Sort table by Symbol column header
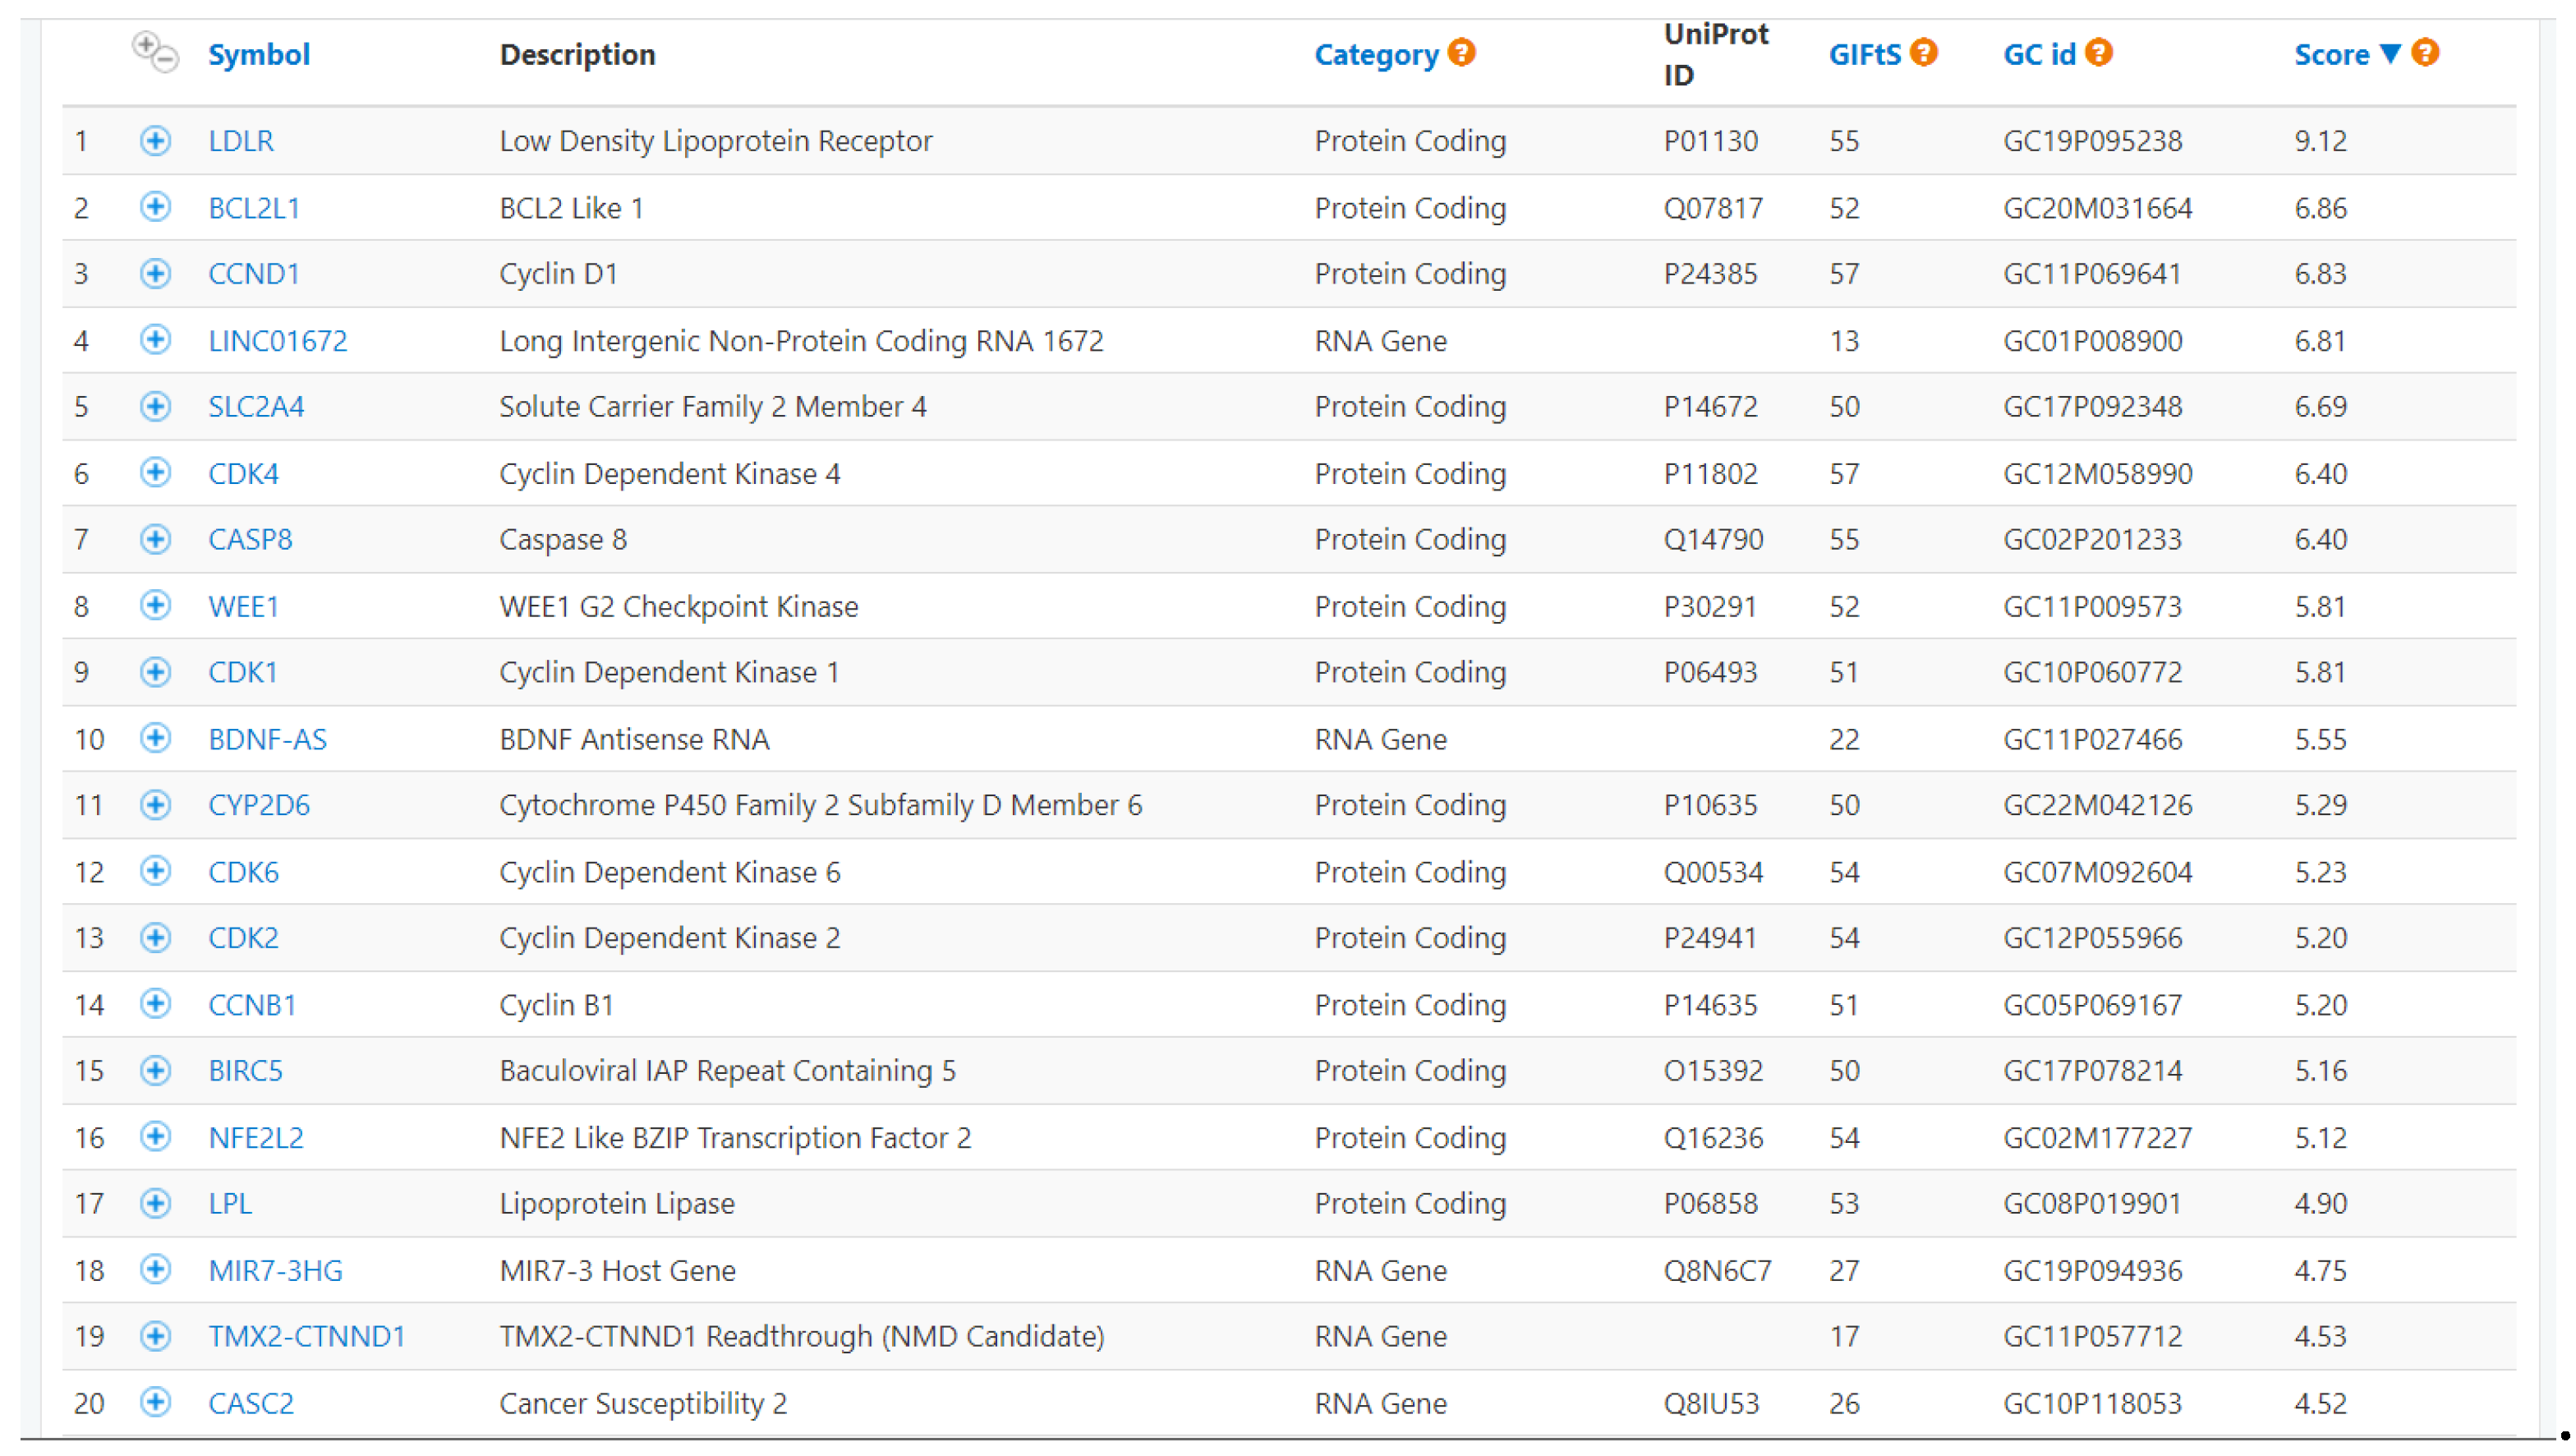The image size is (2576, 1456). (x=259, y=54)
